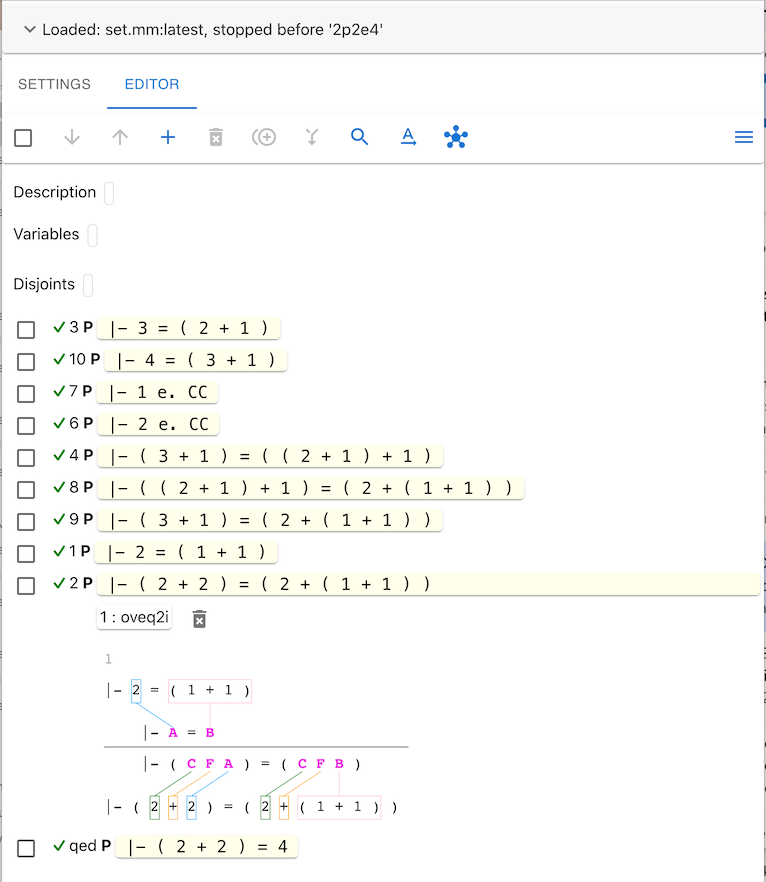766x882 pixels.
Task: Check the box for step 2
Action: tap(26, 586)
